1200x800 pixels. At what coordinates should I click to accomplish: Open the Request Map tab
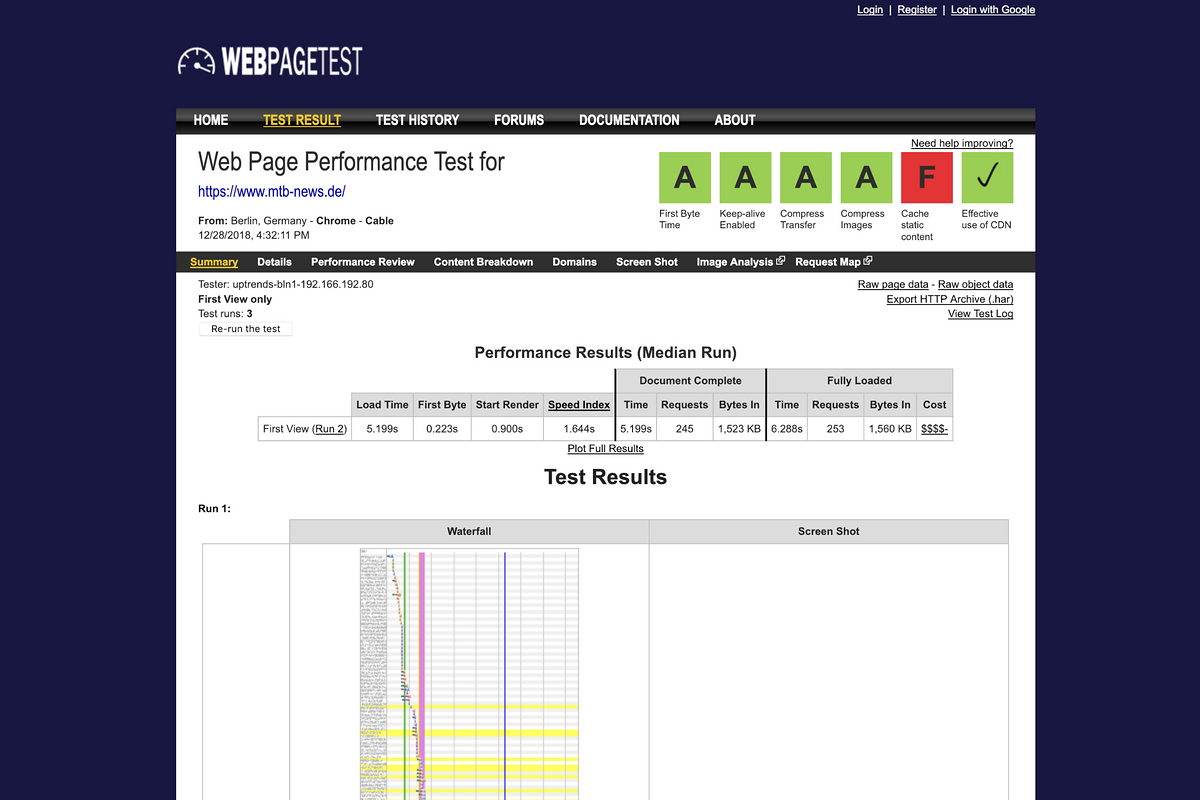(x=828, y=262)
